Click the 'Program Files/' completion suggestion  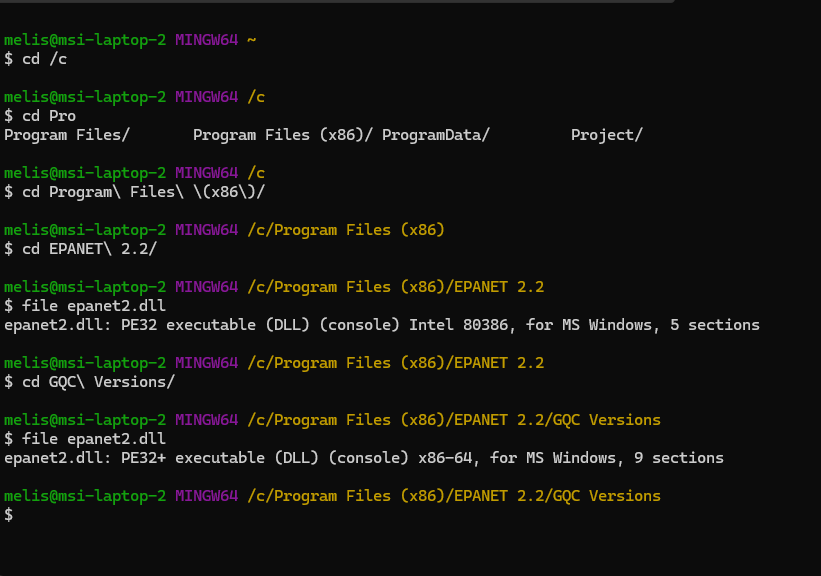(x=66, y=135)
